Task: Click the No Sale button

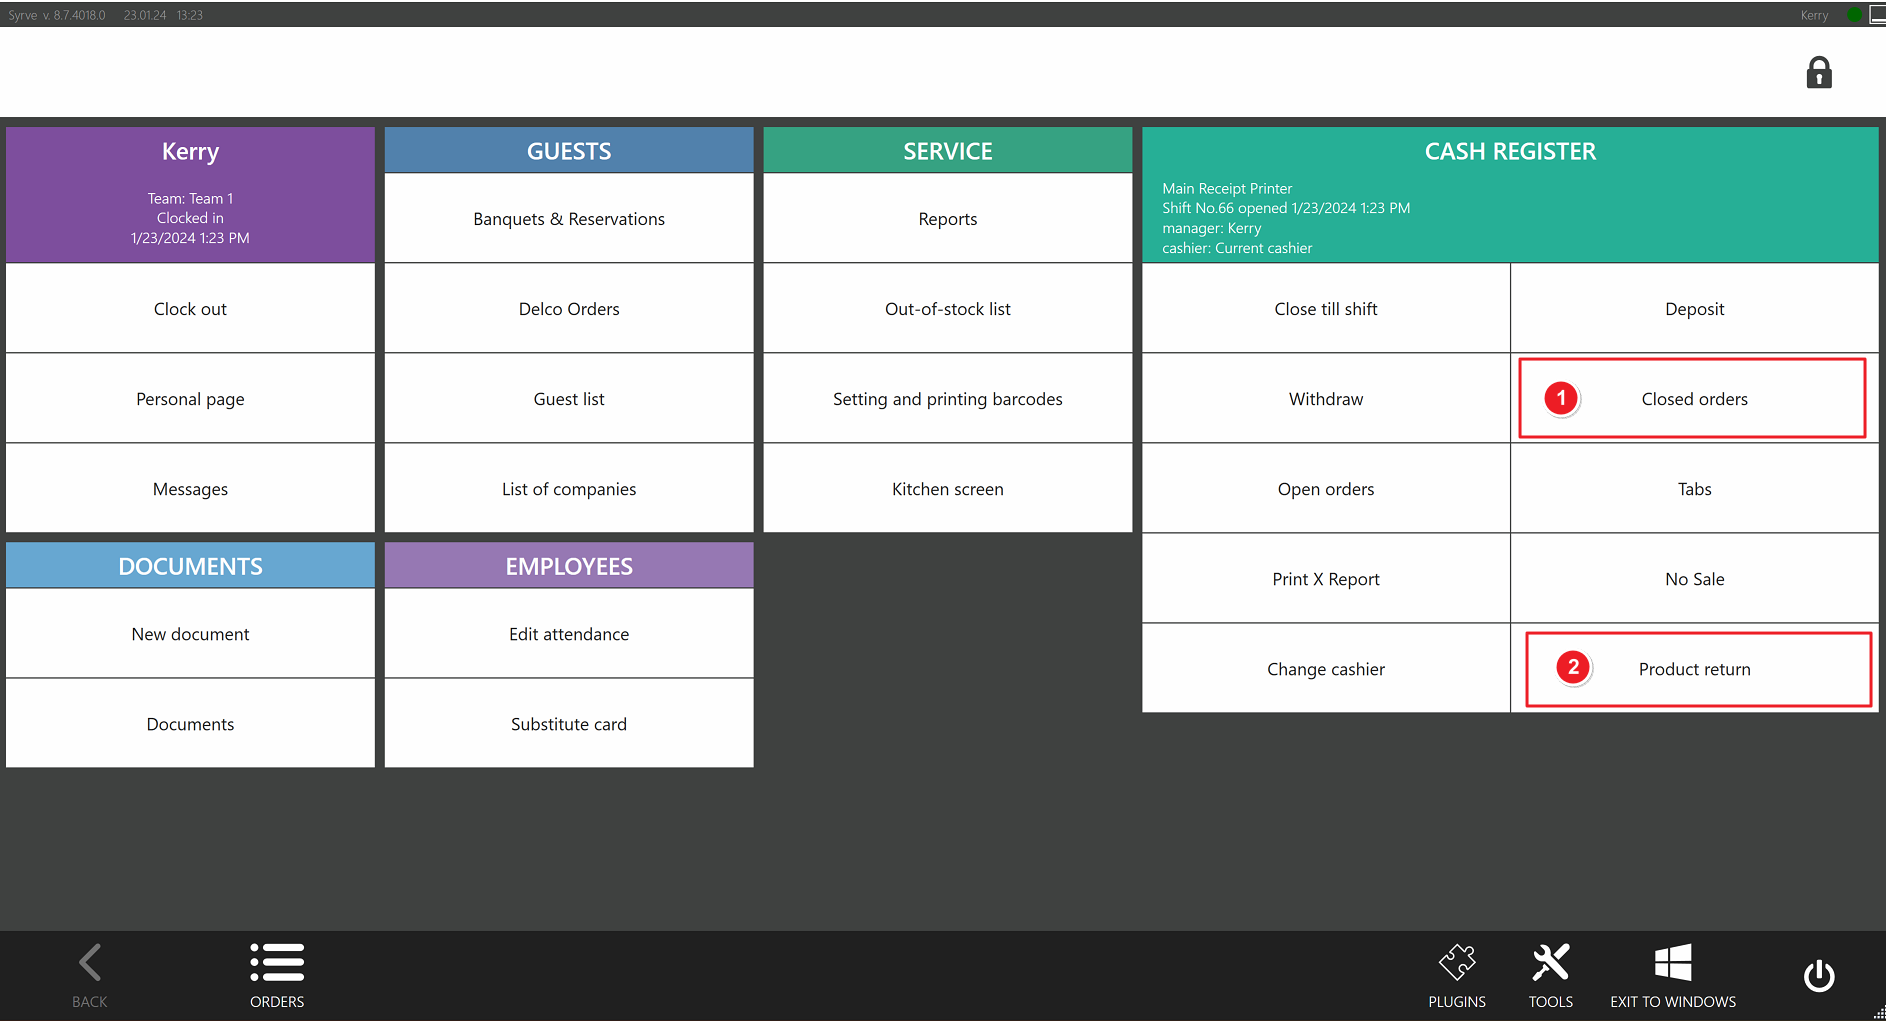Action: [x=1694, y=579]
